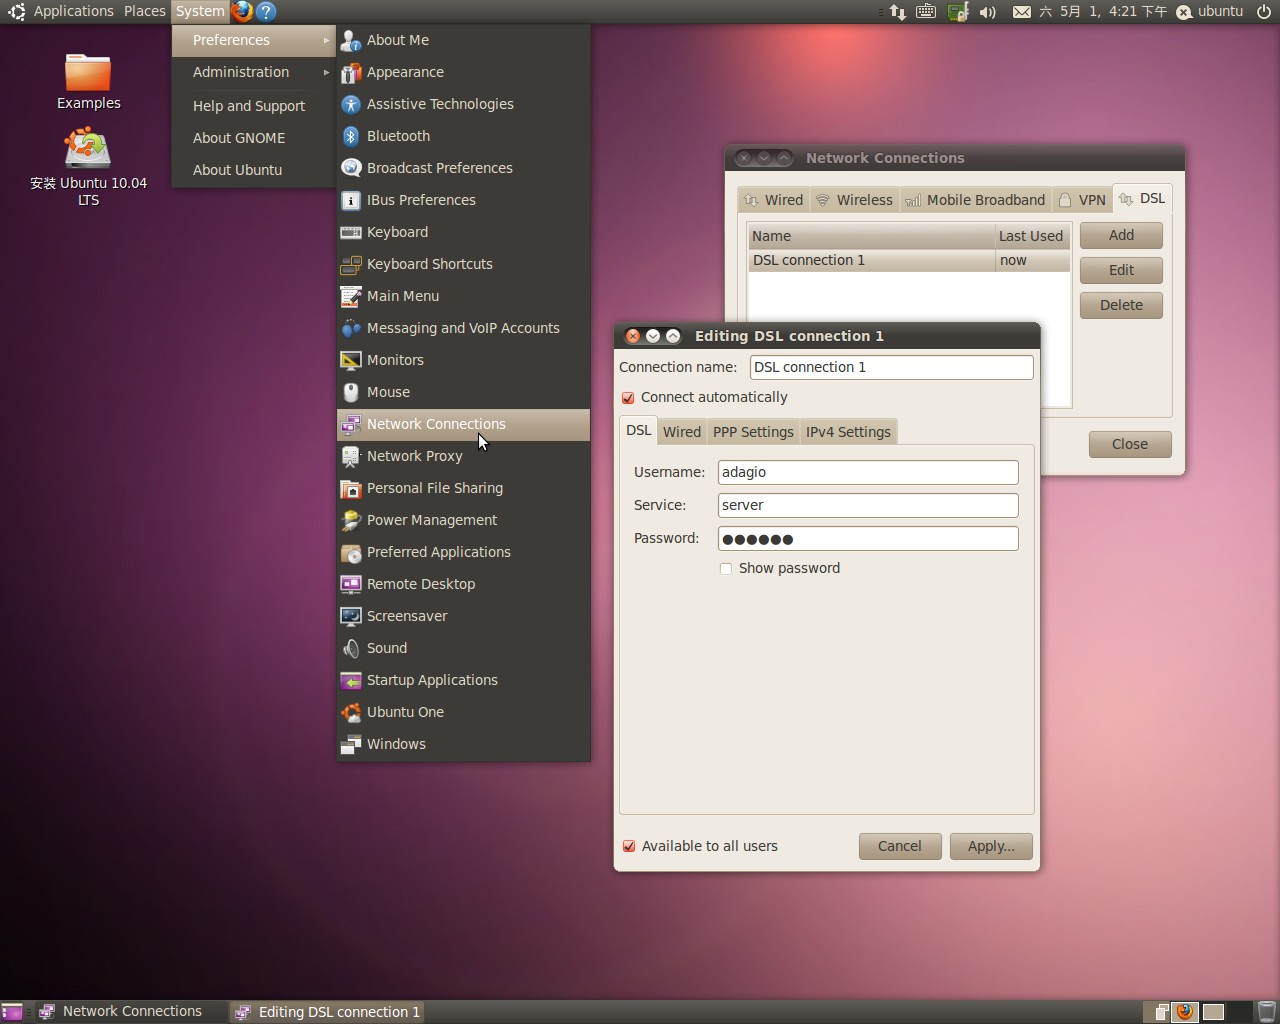This screenshot has width=1280, height=1024.
Task: Open Preferred Applications icon
Action: pyautogui.click(x=351, y=552)
